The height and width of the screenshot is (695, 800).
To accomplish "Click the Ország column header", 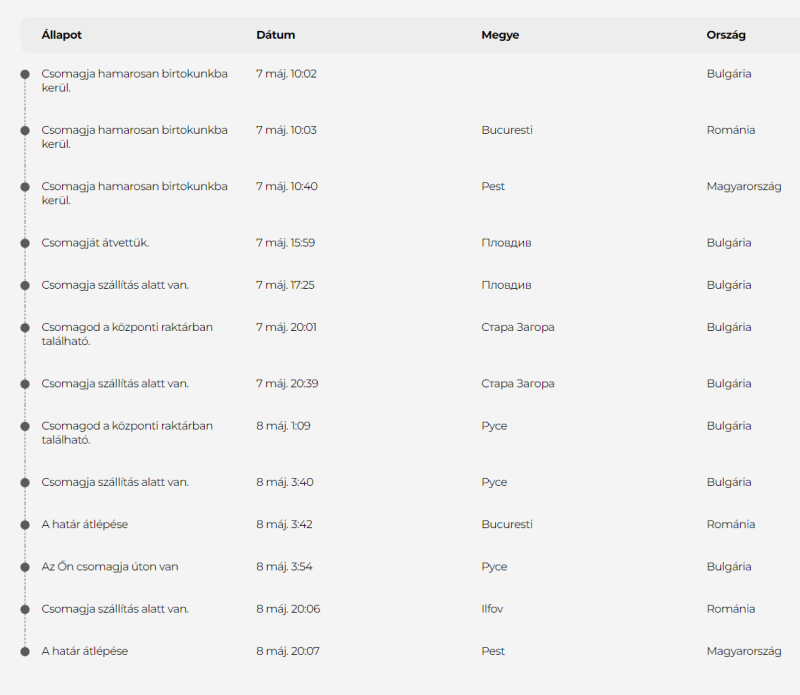I will pos(726,35).
